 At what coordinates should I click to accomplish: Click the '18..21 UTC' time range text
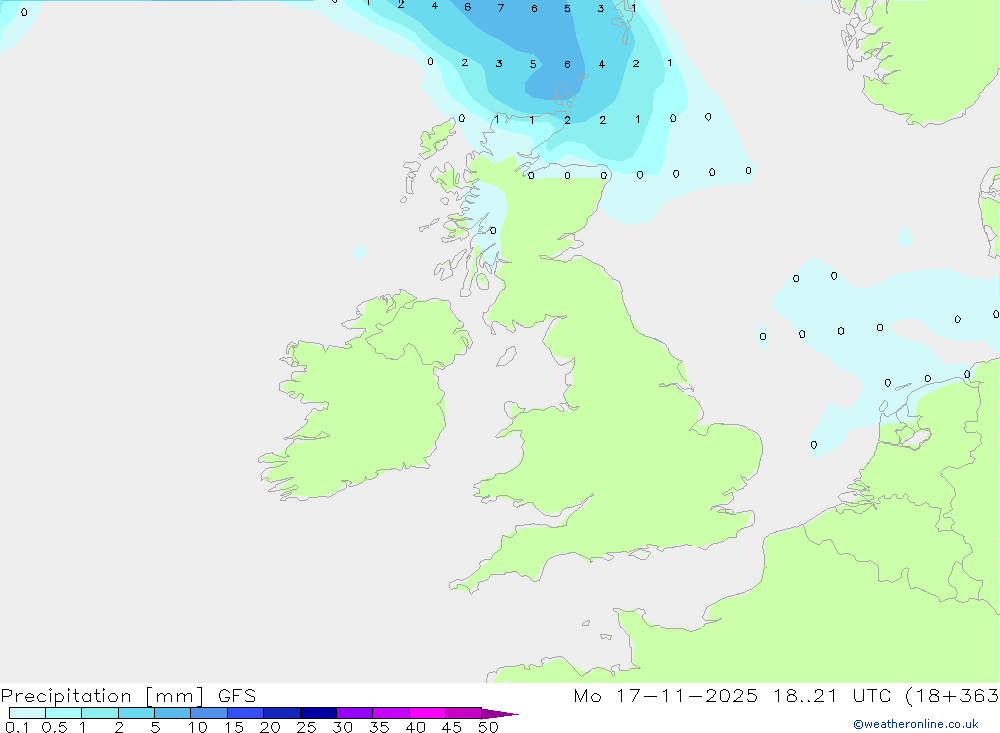point(832,696)
